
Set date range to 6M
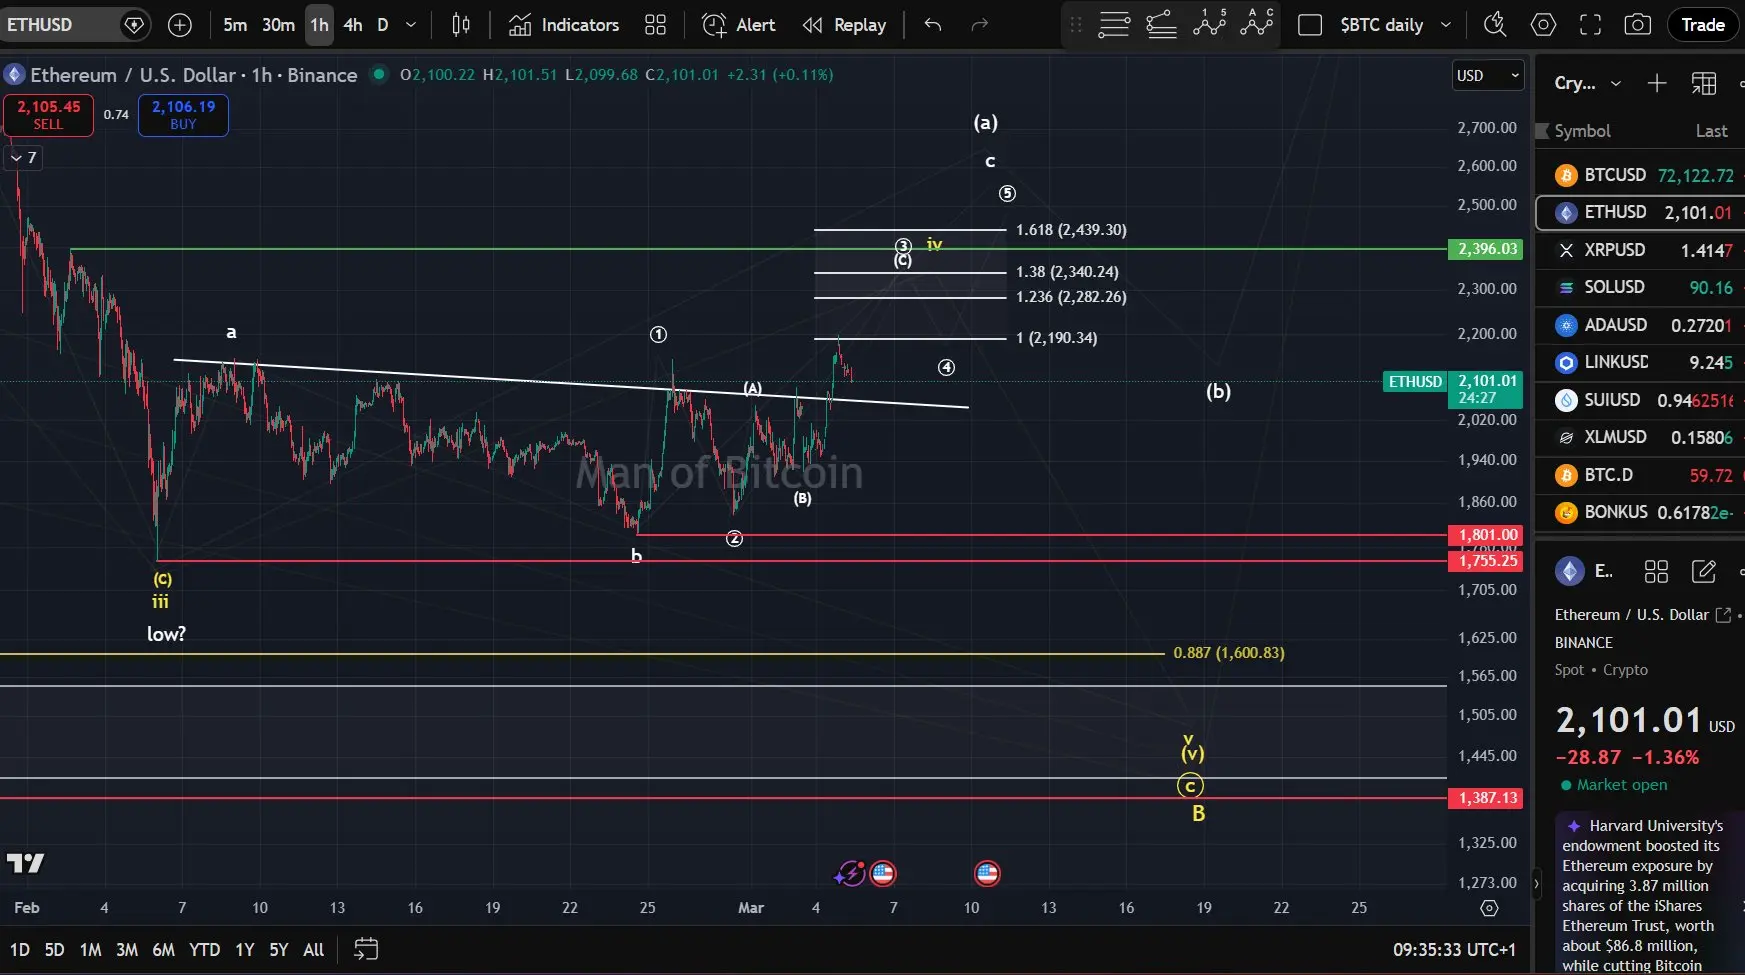point(164,950)
